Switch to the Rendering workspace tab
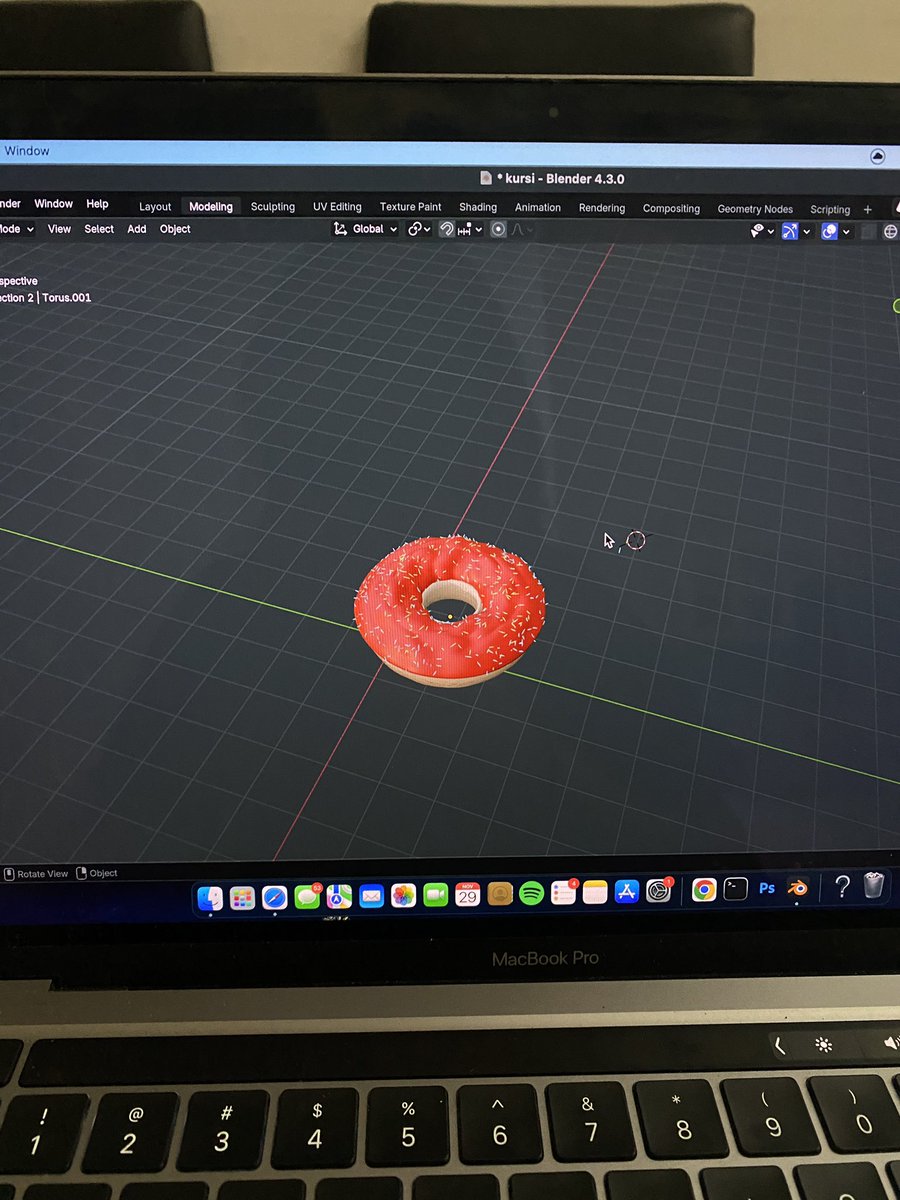 point(602,208)
